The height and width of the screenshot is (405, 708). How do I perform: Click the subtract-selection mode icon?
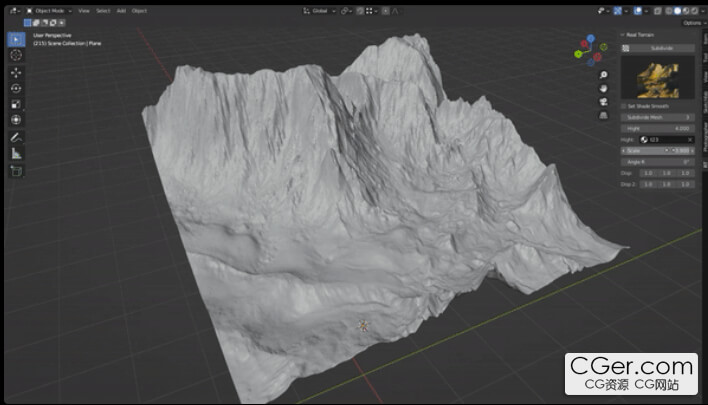pyautogui.click(x=45, y=23)
